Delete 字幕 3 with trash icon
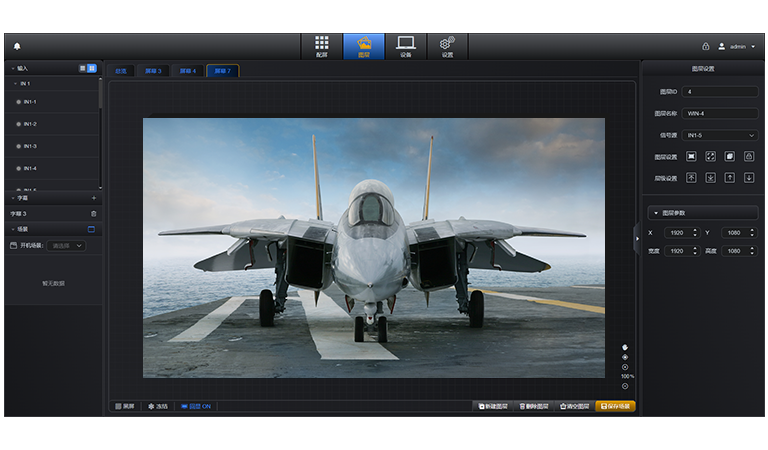 pyautogui.click(x=94, y=213)
